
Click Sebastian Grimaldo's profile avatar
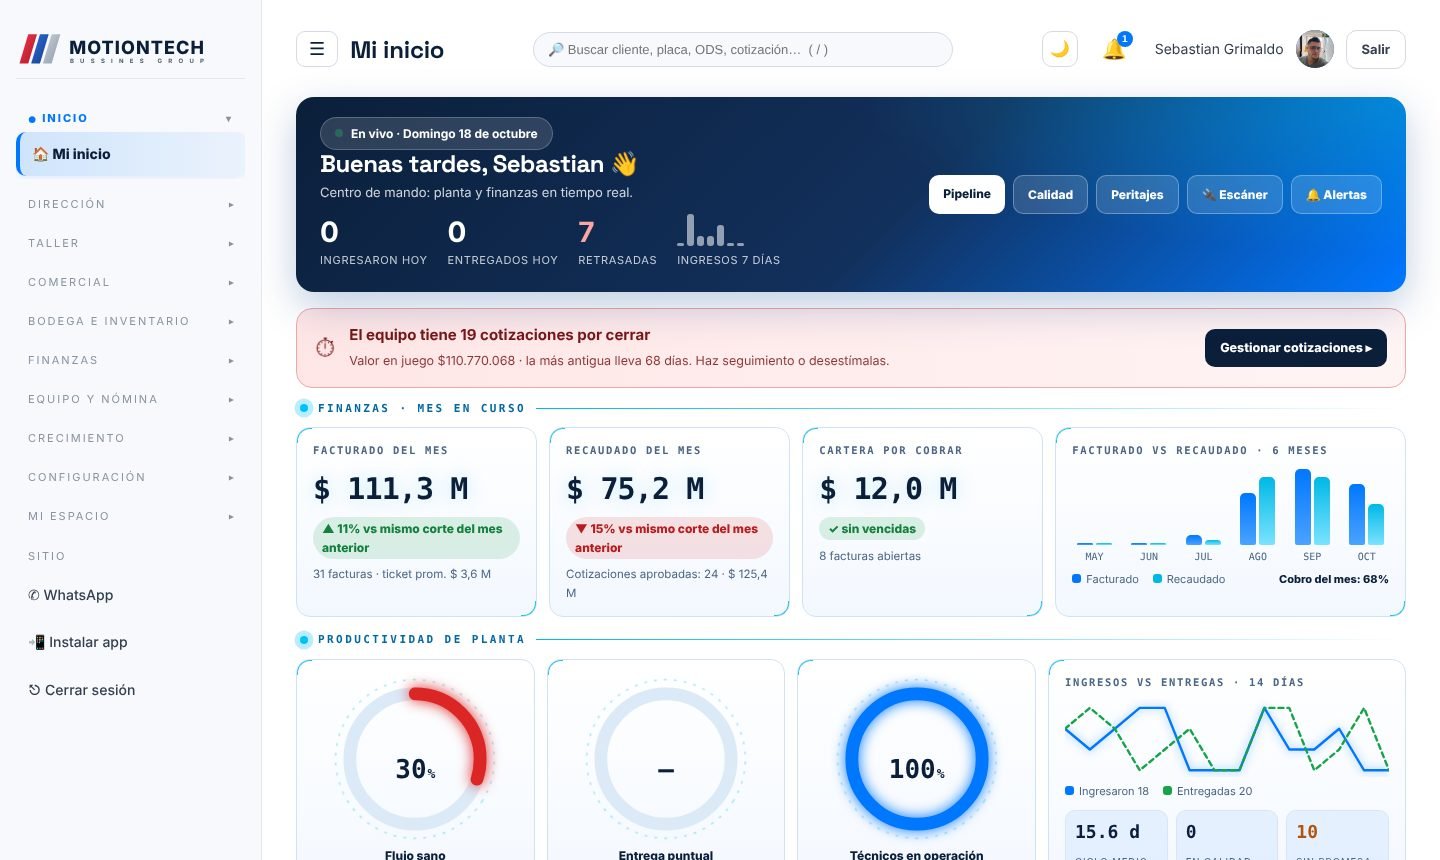click(x=1315, y=49)
